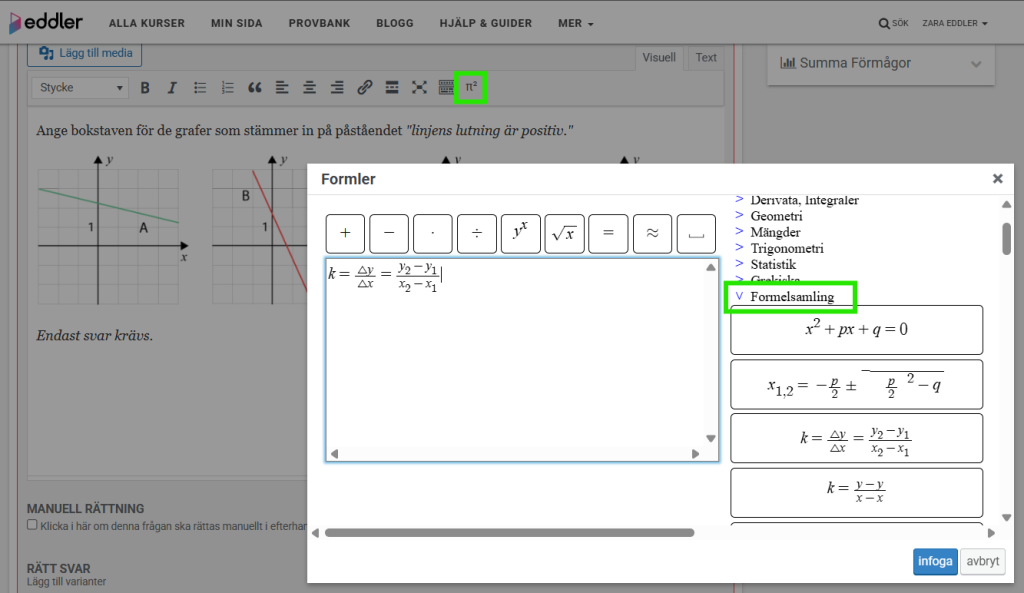Toggle bold formatting in editor toolbar
This screenshot has height=593, width=1024.
click(x=145, y=88)
